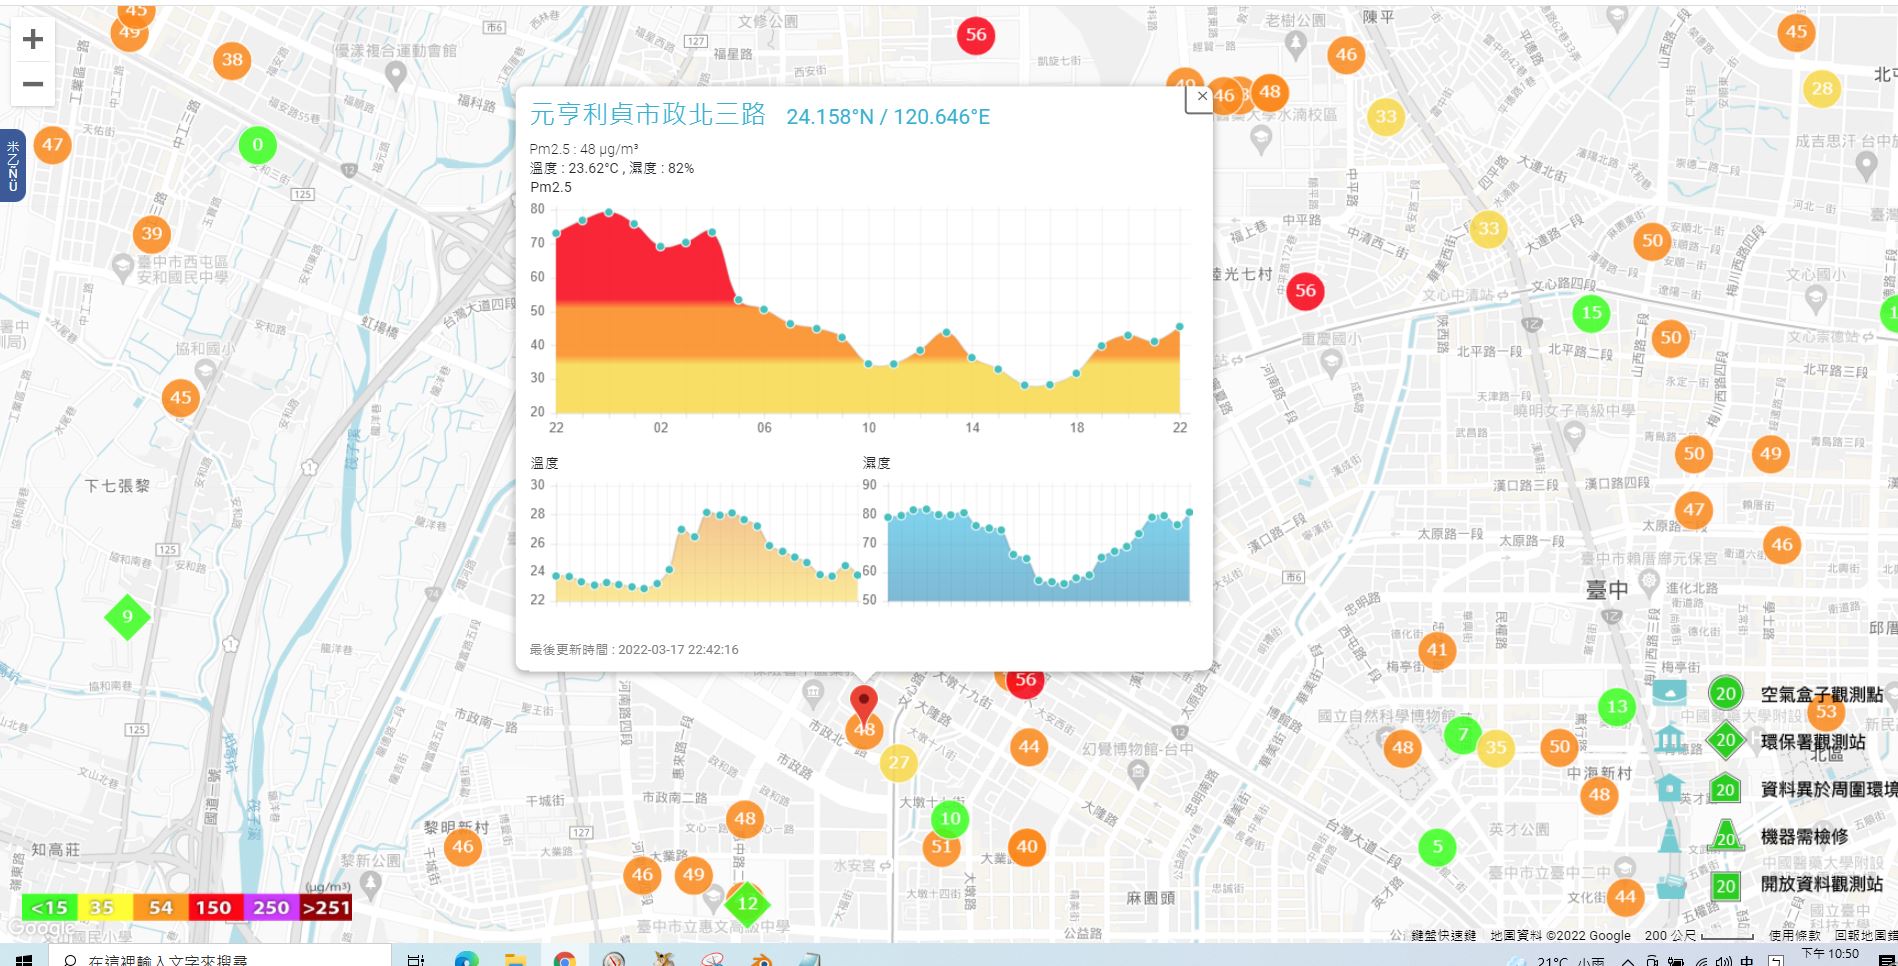
Task: Open the yellow 28 sensor marker
Action: 1822,88
